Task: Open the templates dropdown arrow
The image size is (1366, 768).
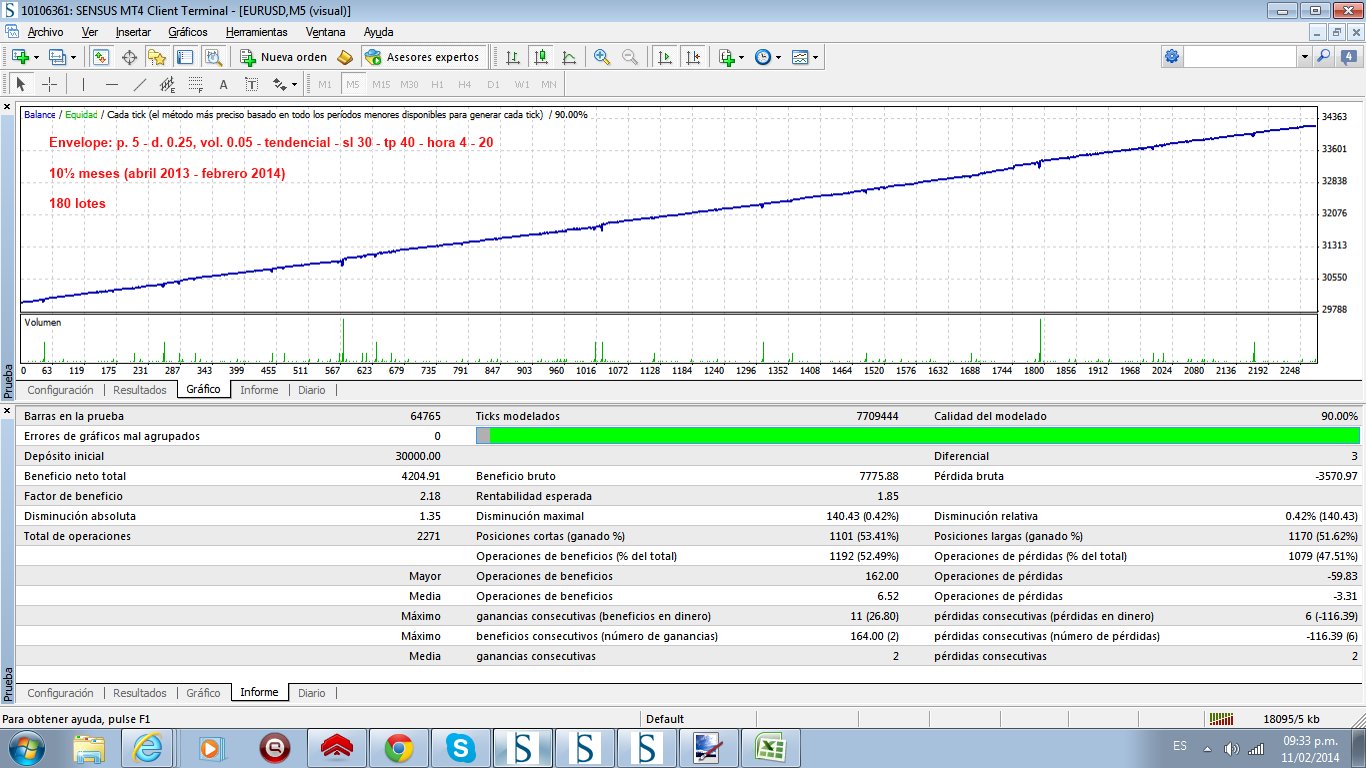Action: click(816, 57)
